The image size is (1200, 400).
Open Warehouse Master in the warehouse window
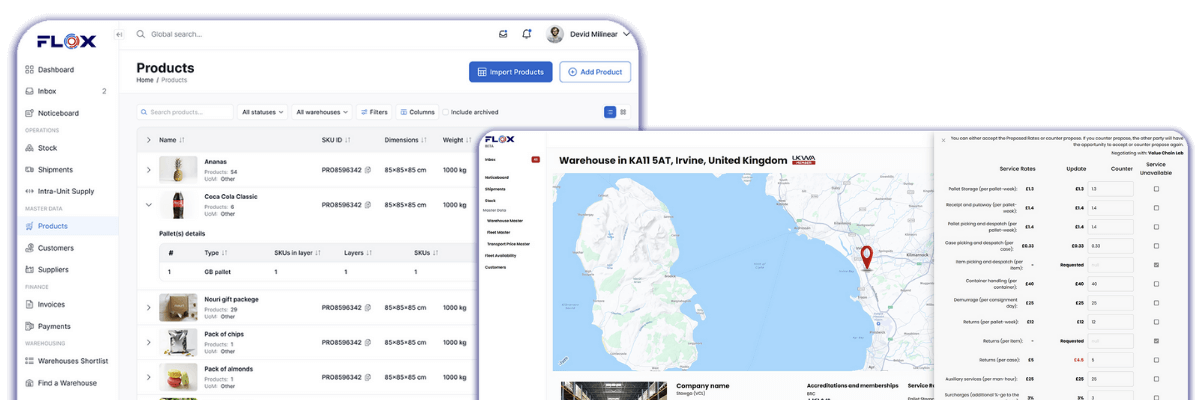point(505,221)
